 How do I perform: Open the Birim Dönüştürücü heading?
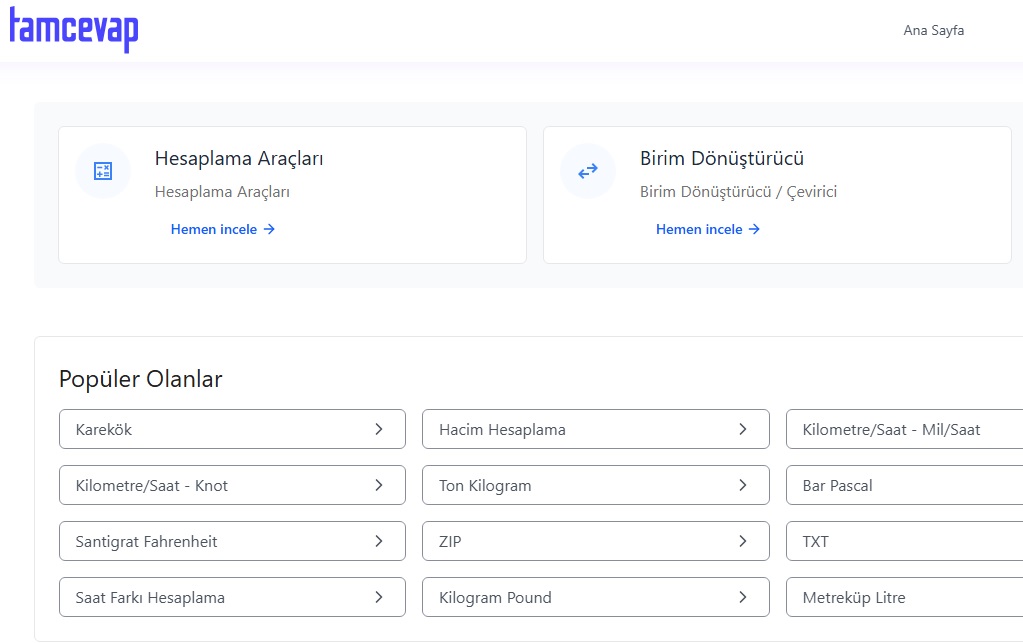(721, 158)
